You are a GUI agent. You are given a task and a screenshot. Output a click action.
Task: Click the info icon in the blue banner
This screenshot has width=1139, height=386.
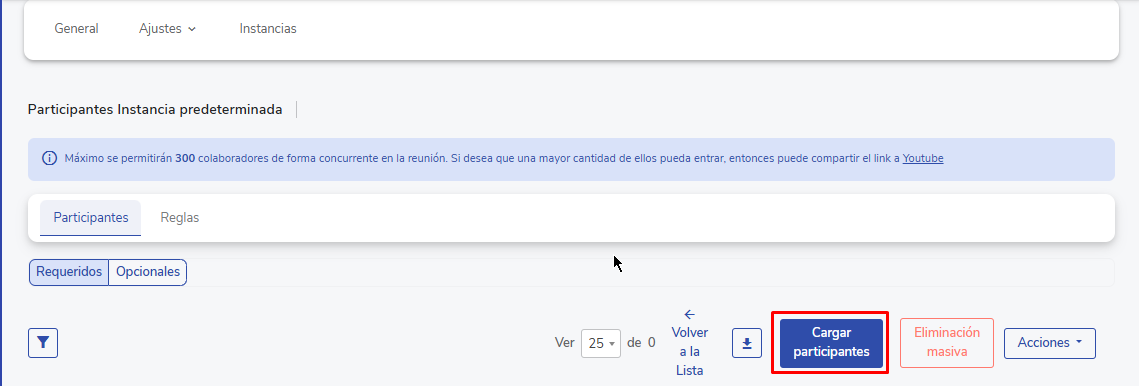(49, 158)
